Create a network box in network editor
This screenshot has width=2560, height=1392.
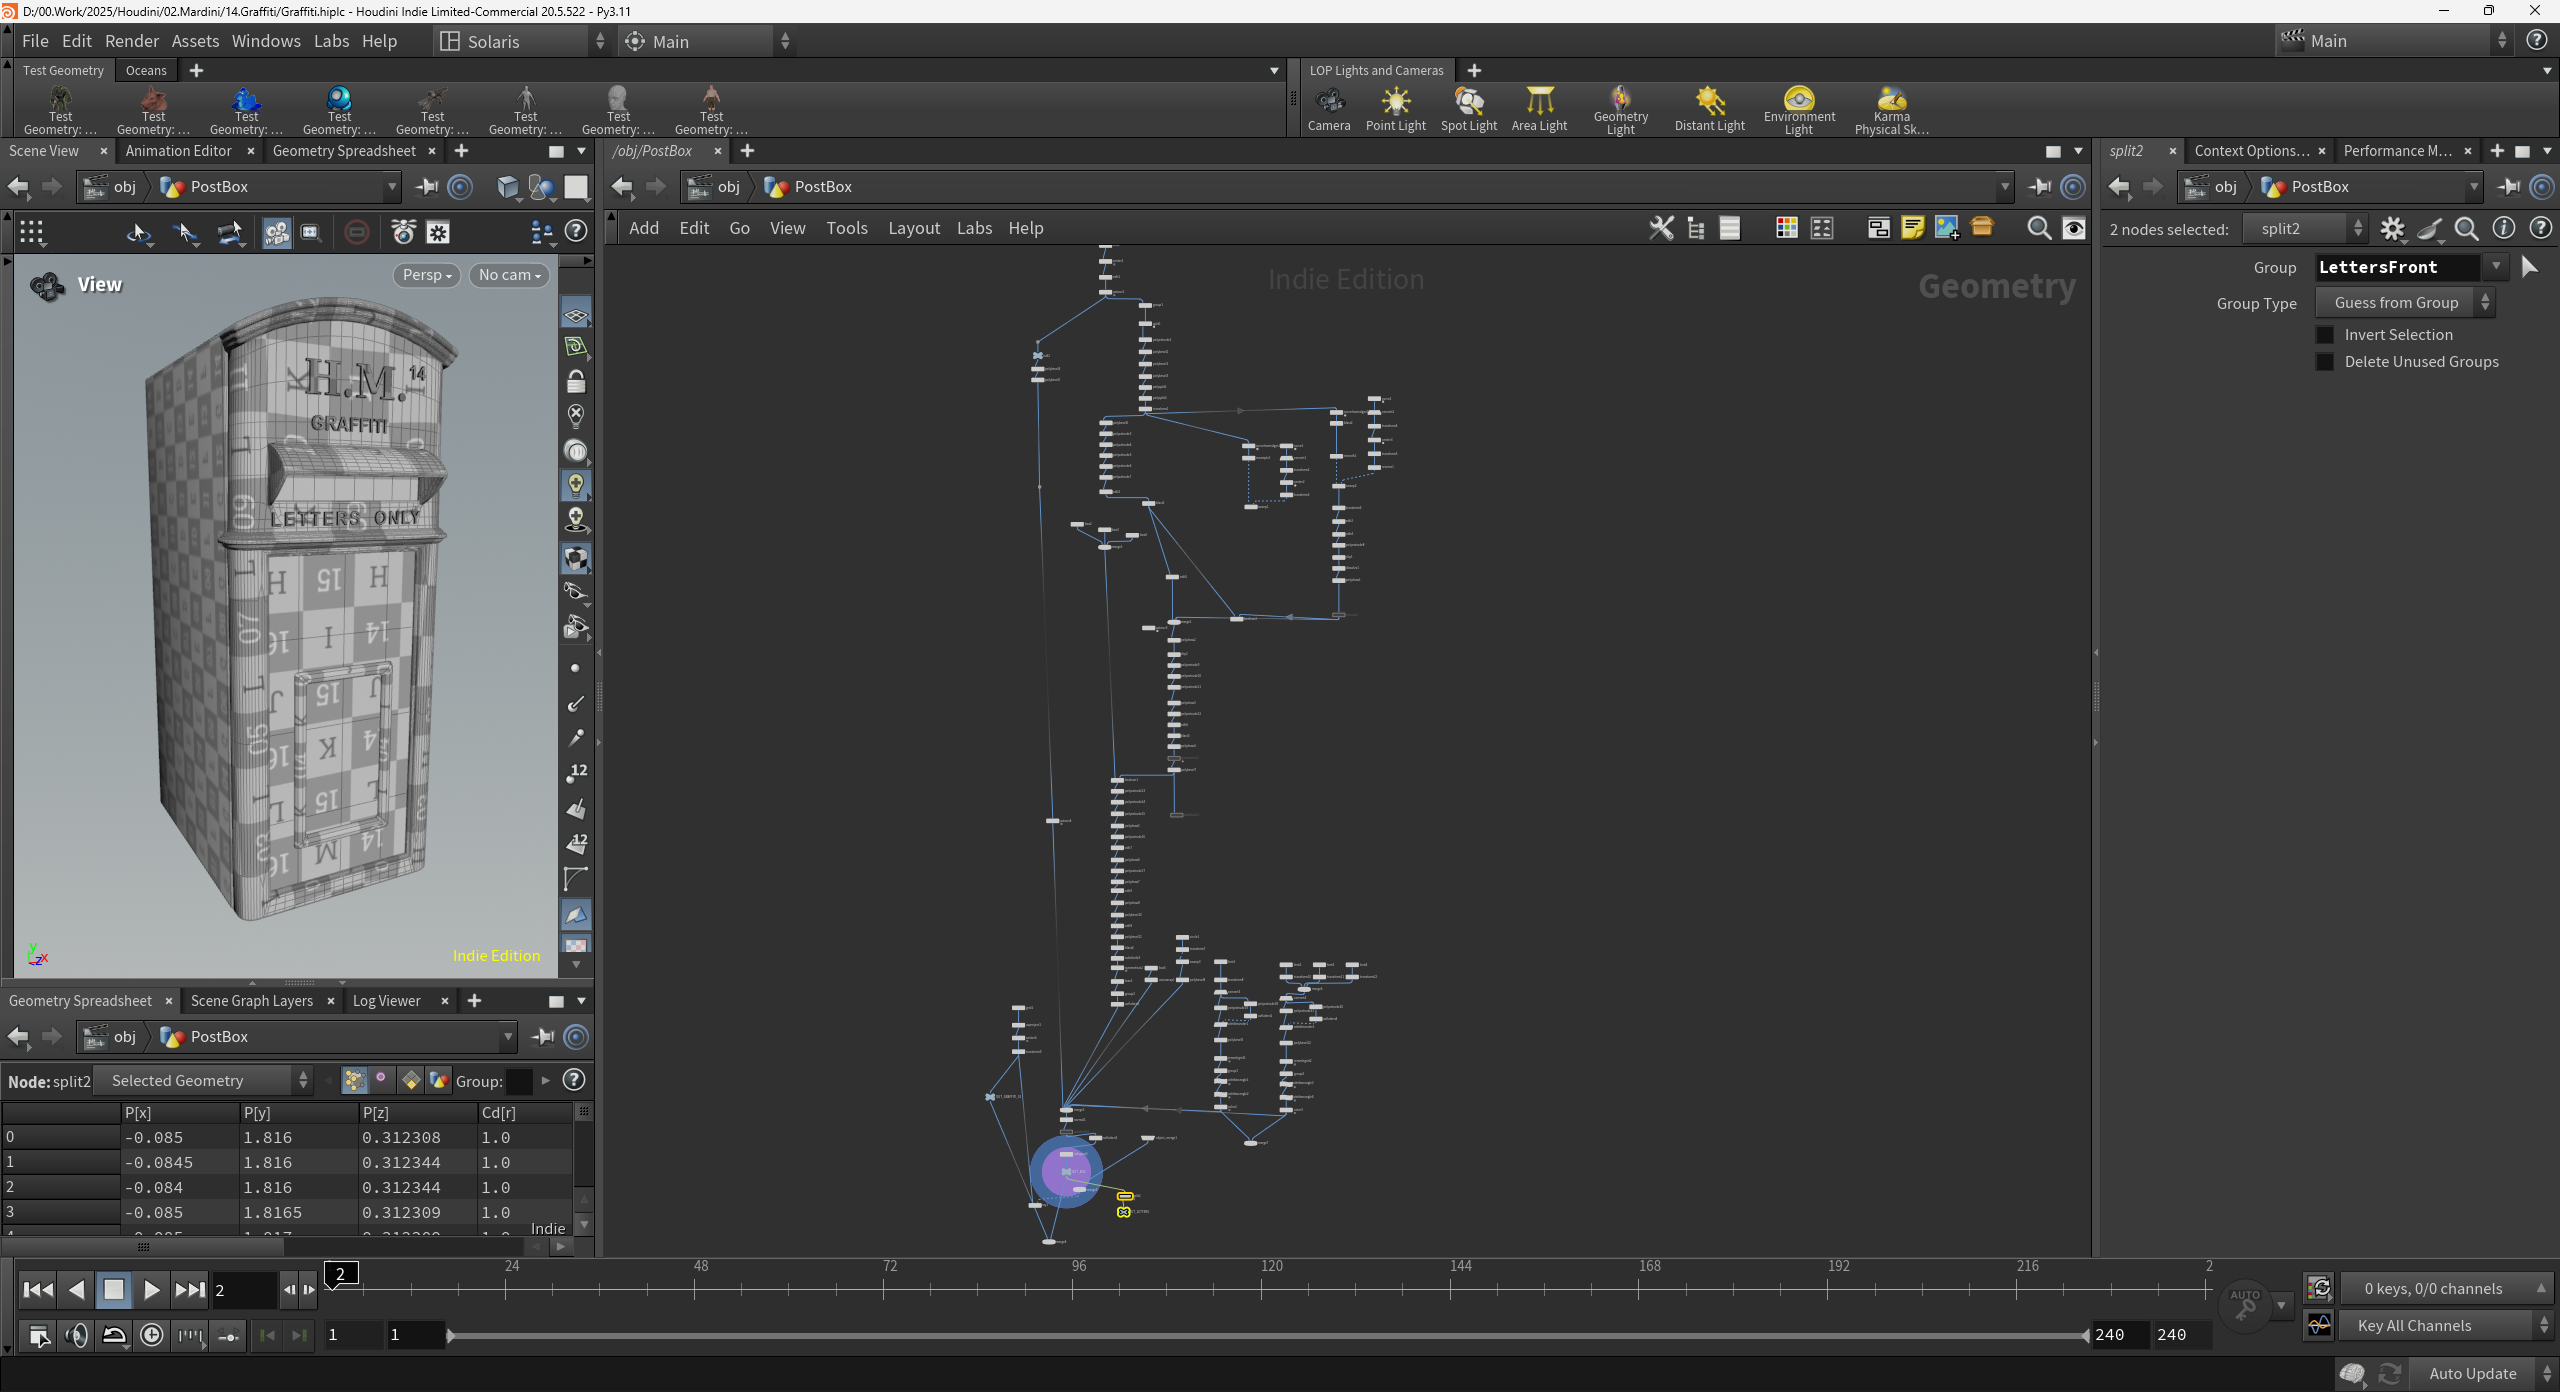[1879, 229]
